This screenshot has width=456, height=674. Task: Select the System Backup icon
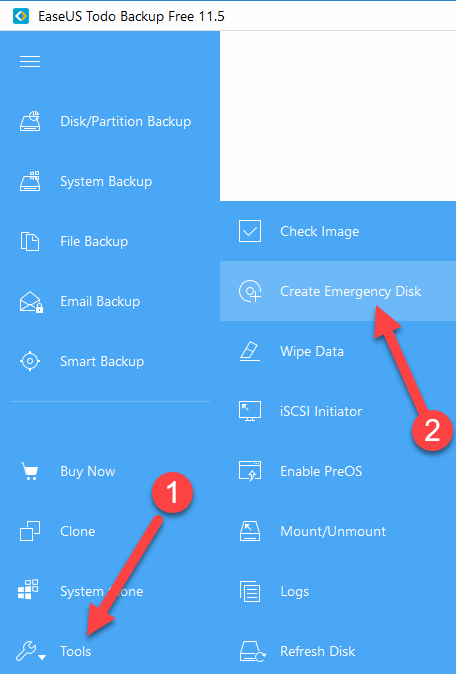(x=30, y=181)
